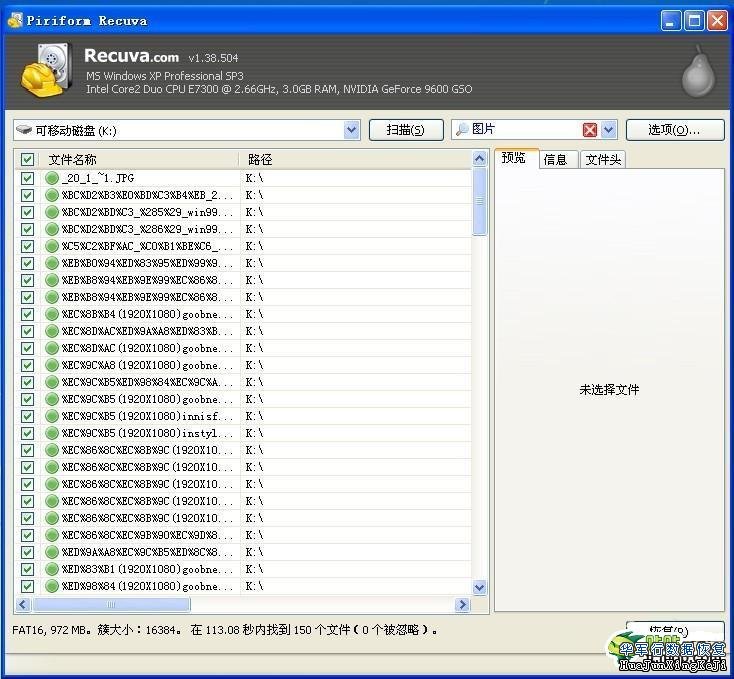Click the red clear-filter X icon
This screenshot has height=679, width=734.
point(590,130)
